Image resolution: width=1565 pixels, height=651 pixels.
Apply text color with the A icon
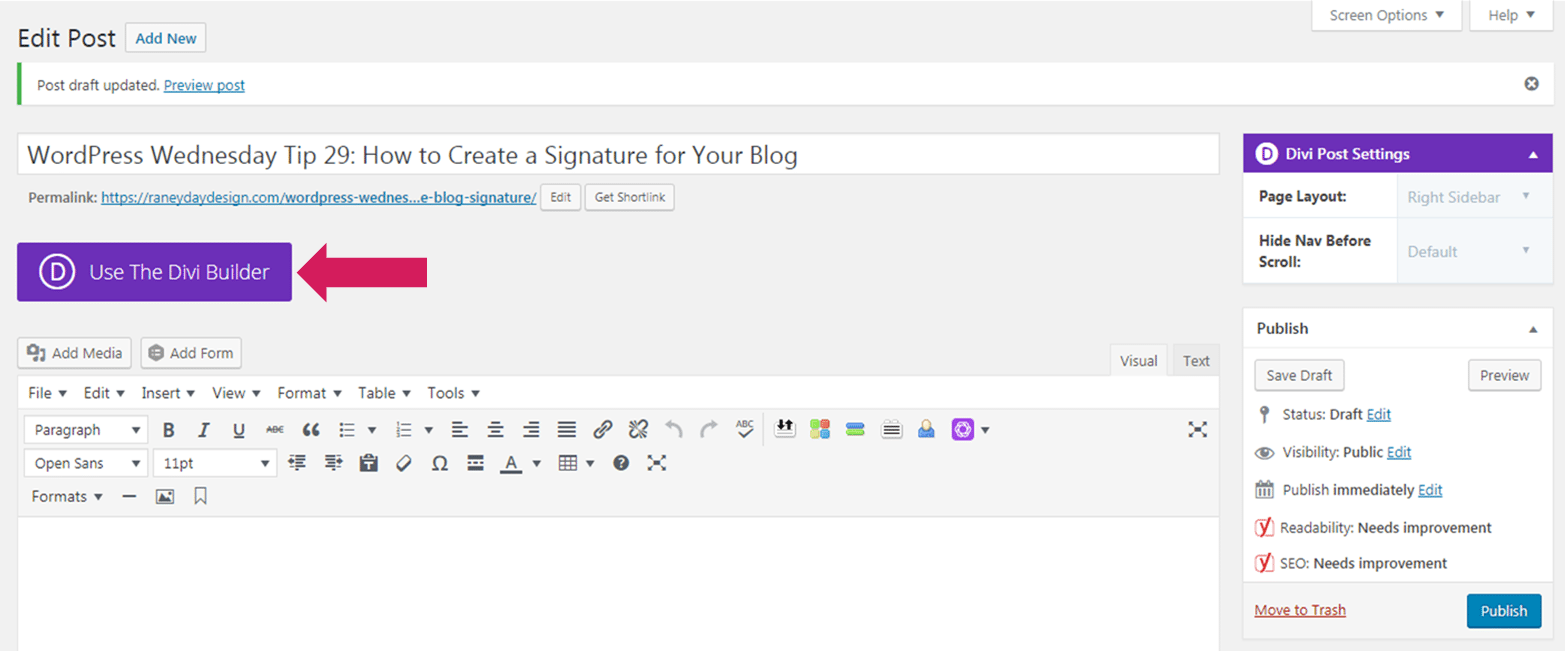click(511, 463)
